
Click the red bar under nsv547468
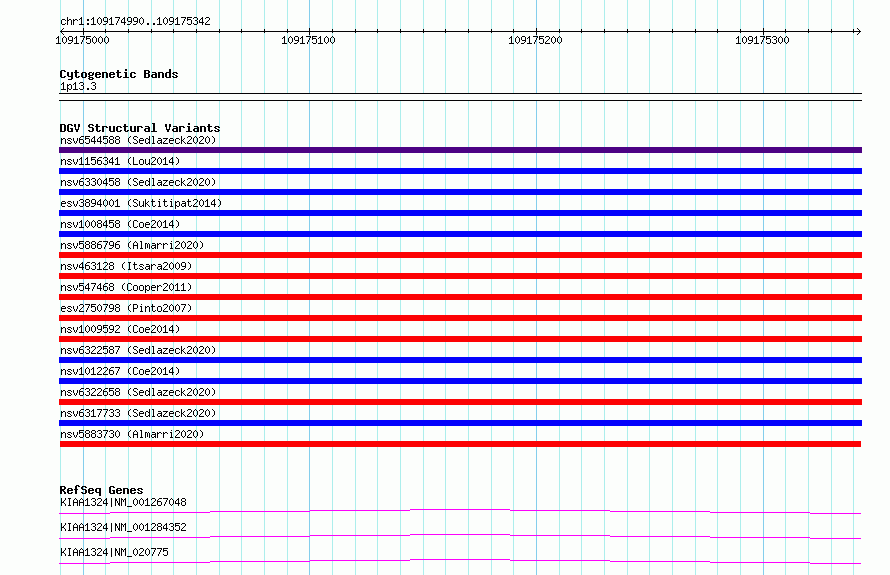[460, 297]
